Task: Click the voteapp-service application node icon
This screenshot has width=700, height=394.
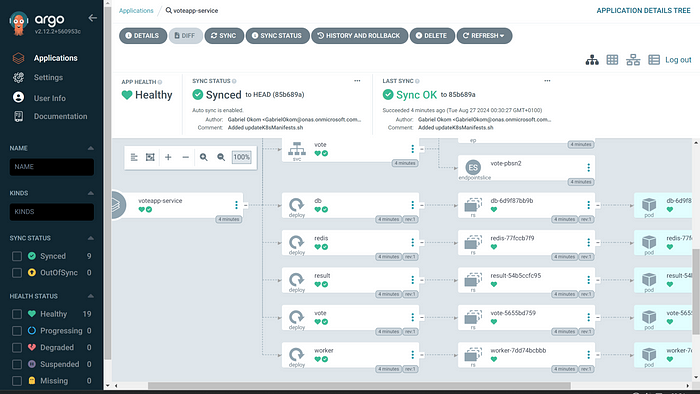Action: [117, 205]
